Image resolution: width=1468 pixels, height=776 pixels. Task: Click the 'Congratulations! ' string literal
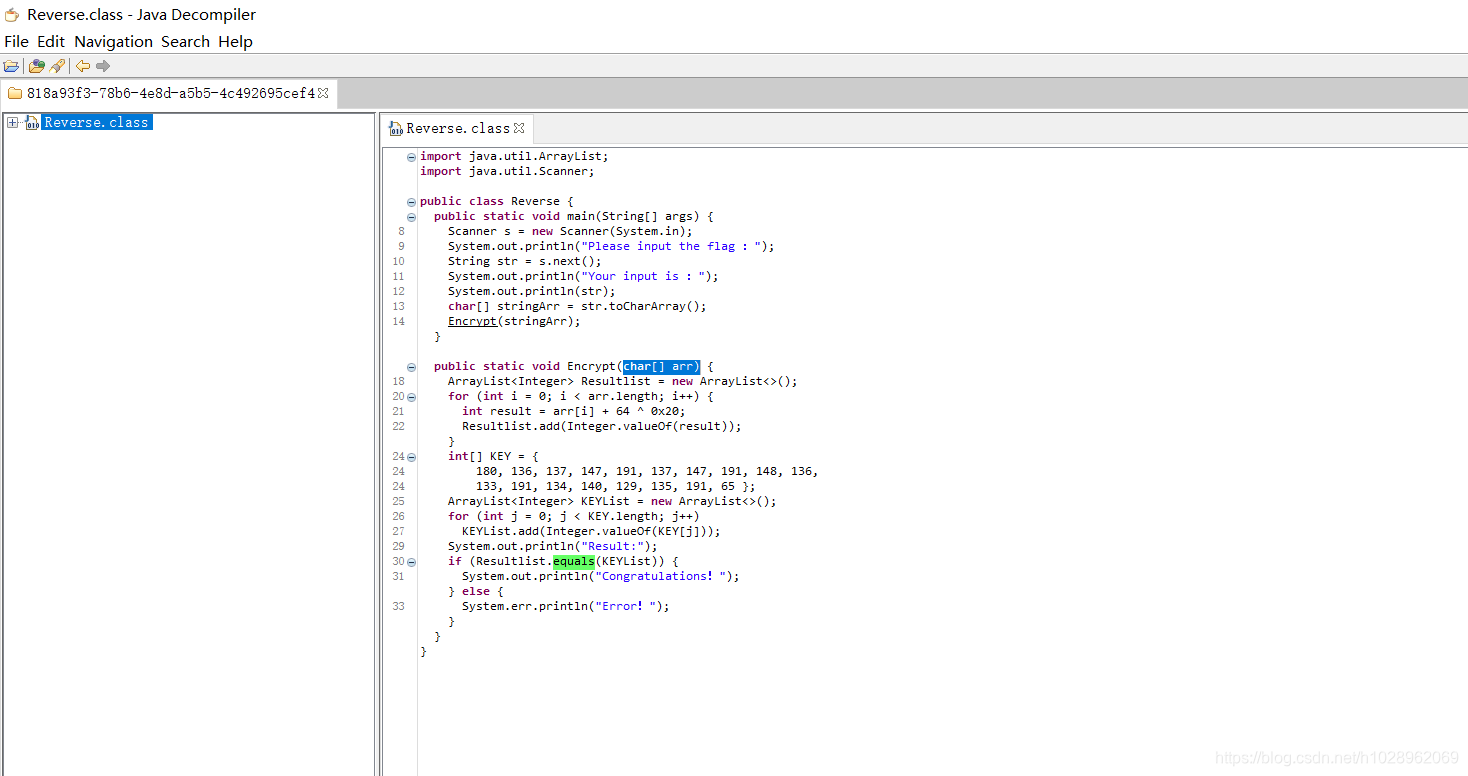click(661, 576)
